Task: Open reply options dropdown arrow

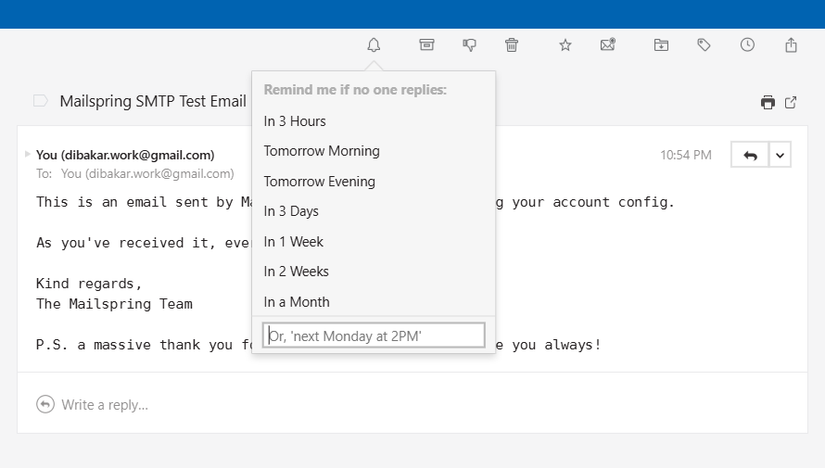Action: [780, 155]
